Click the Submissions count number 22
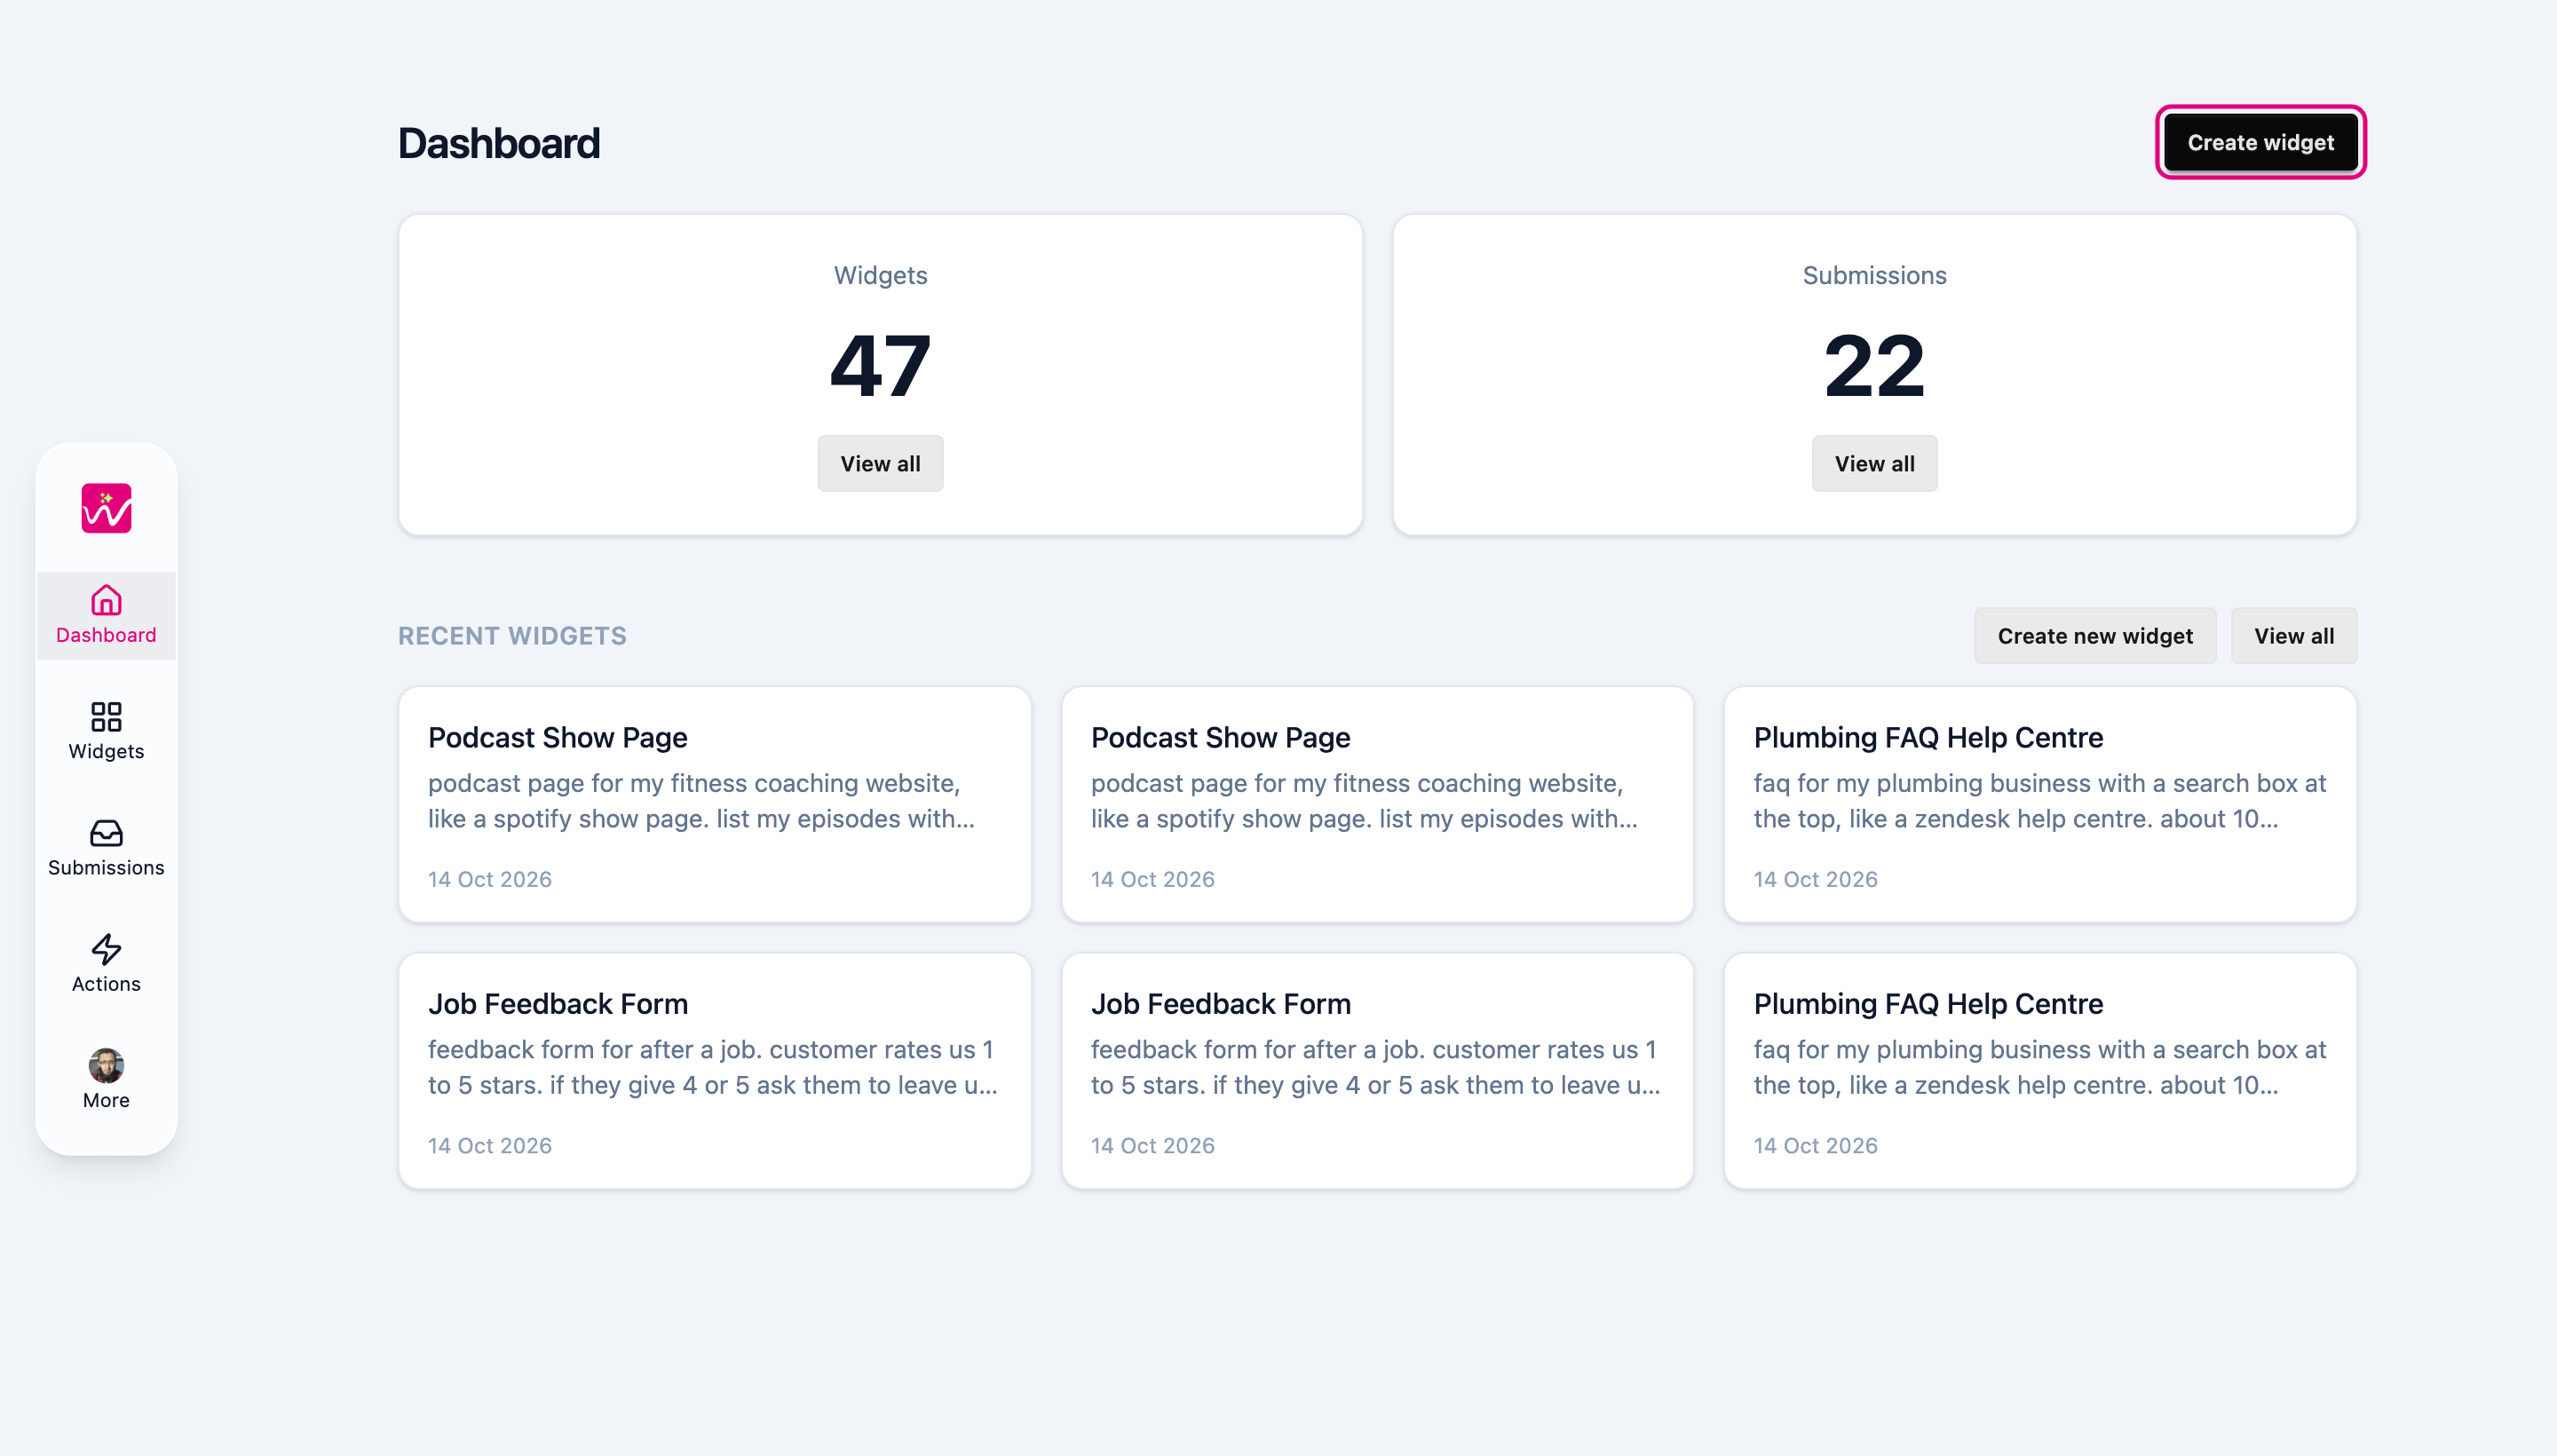Image resolution: width=2557 pixels, height=1456 pixels. [1874, 366]
